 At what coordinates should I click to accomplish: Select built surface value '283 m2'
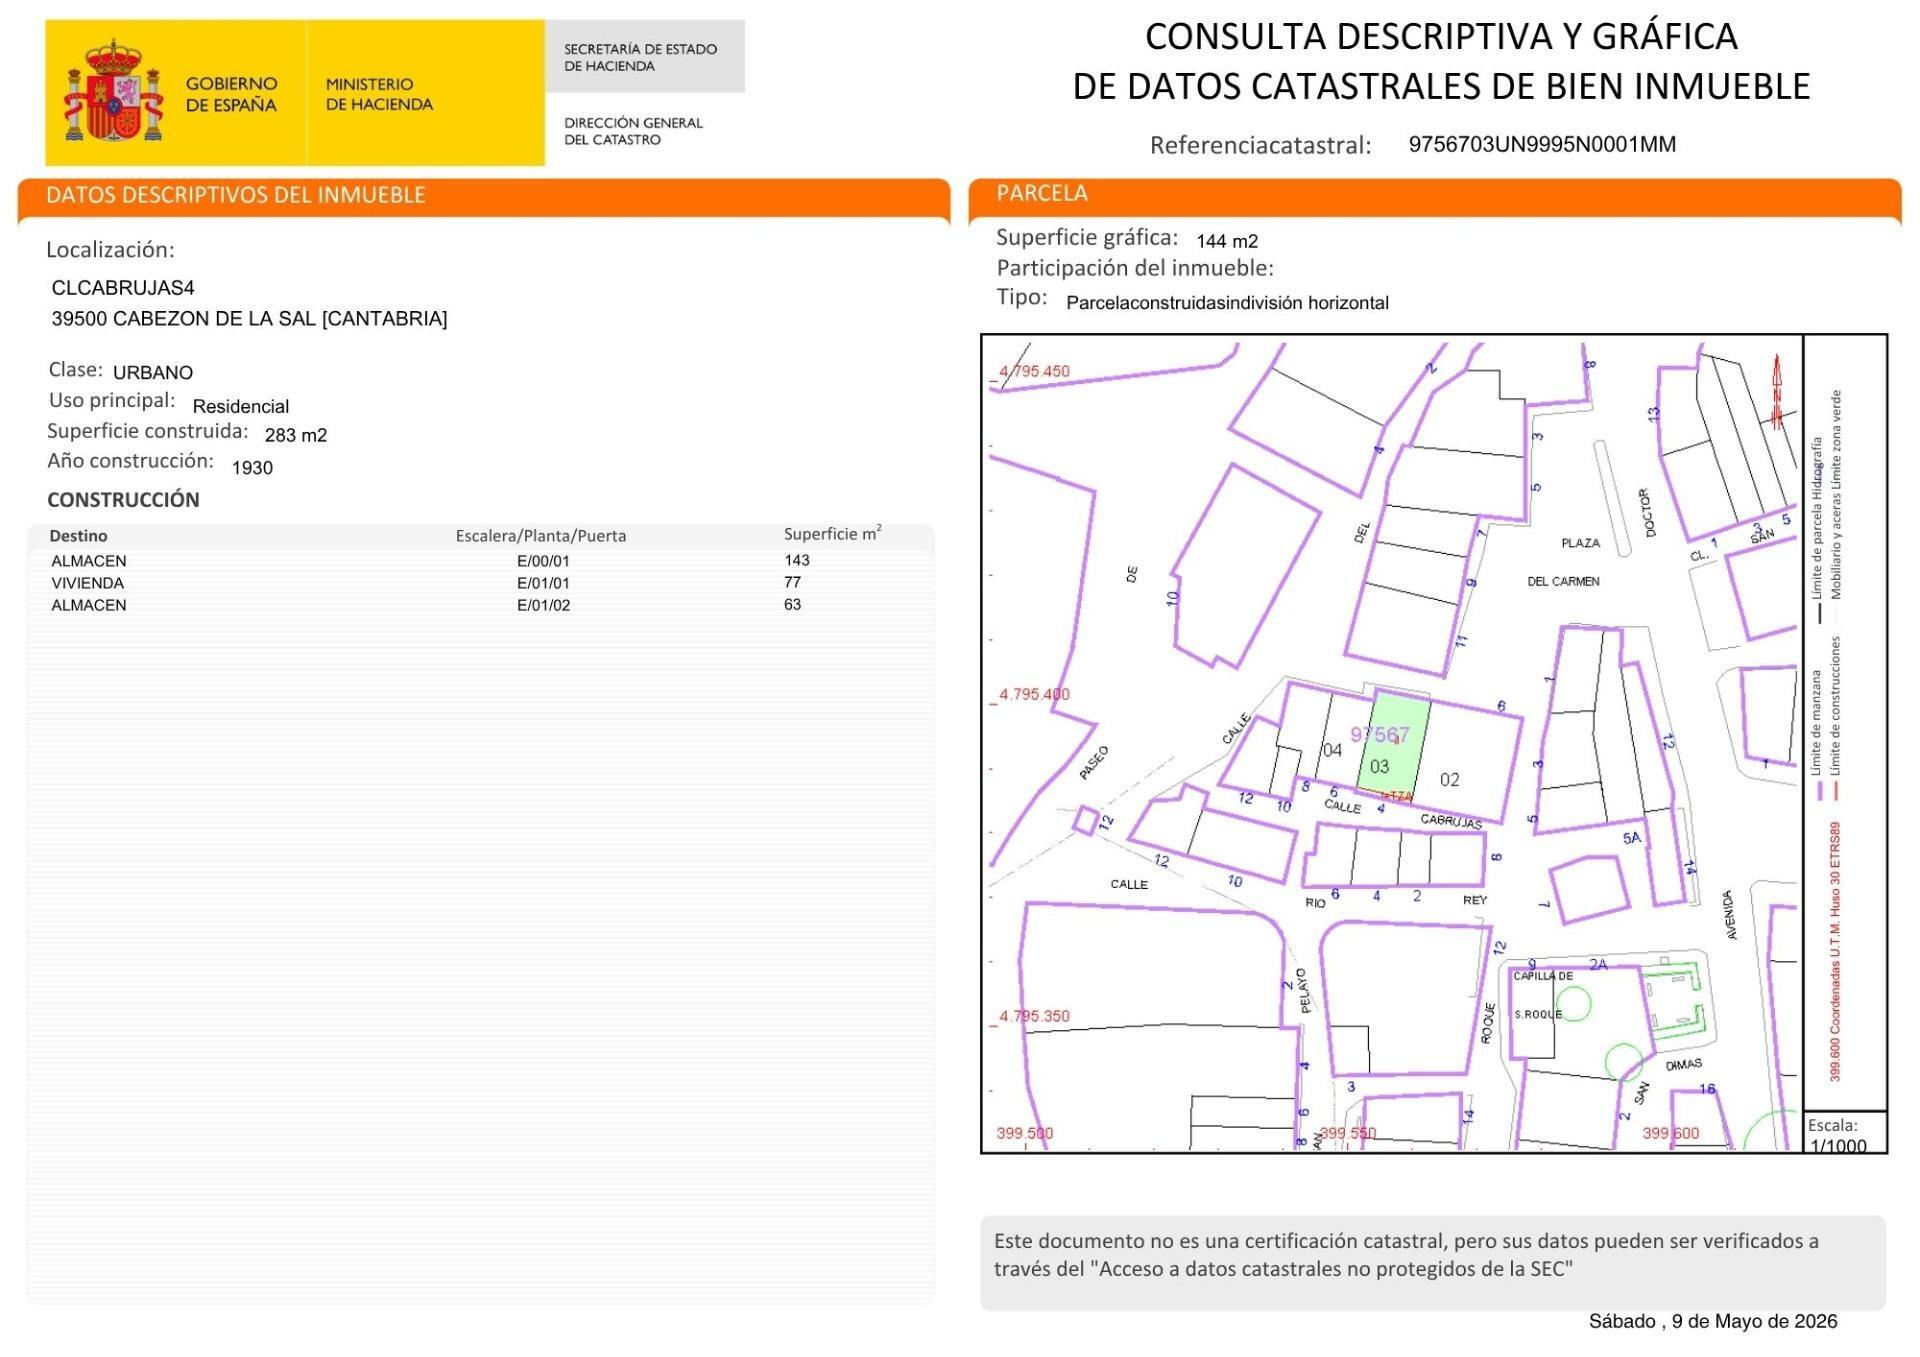(x=296, y=435)
